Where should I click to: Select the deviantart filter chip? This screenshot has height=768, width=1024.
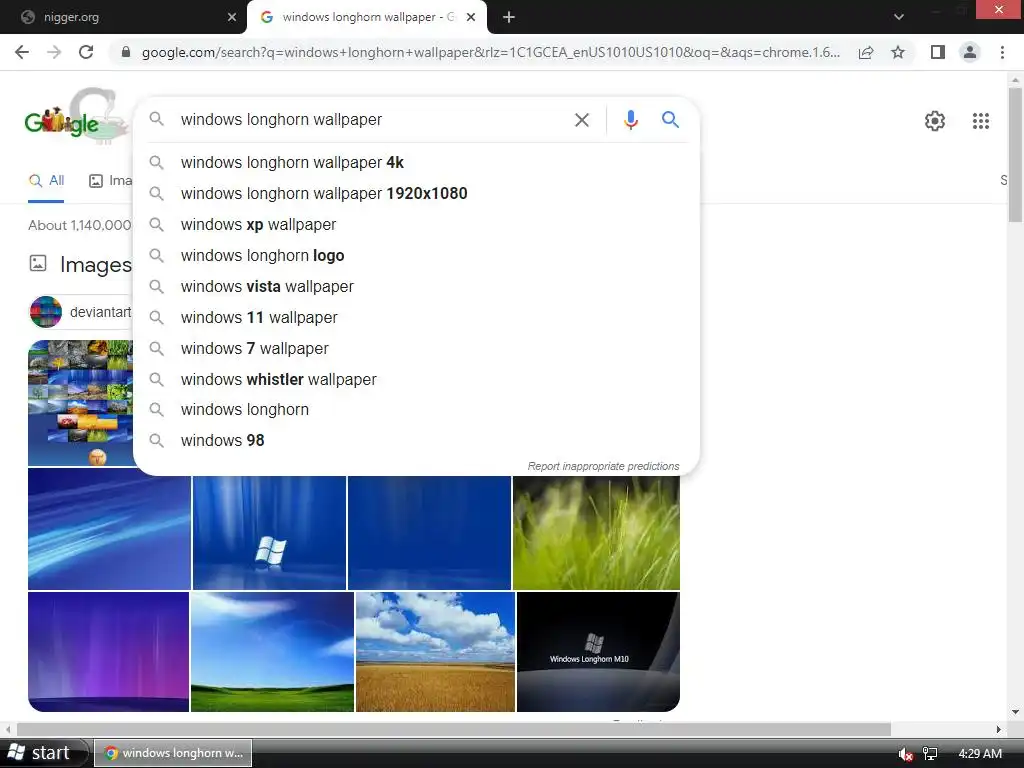click(81, 312)
